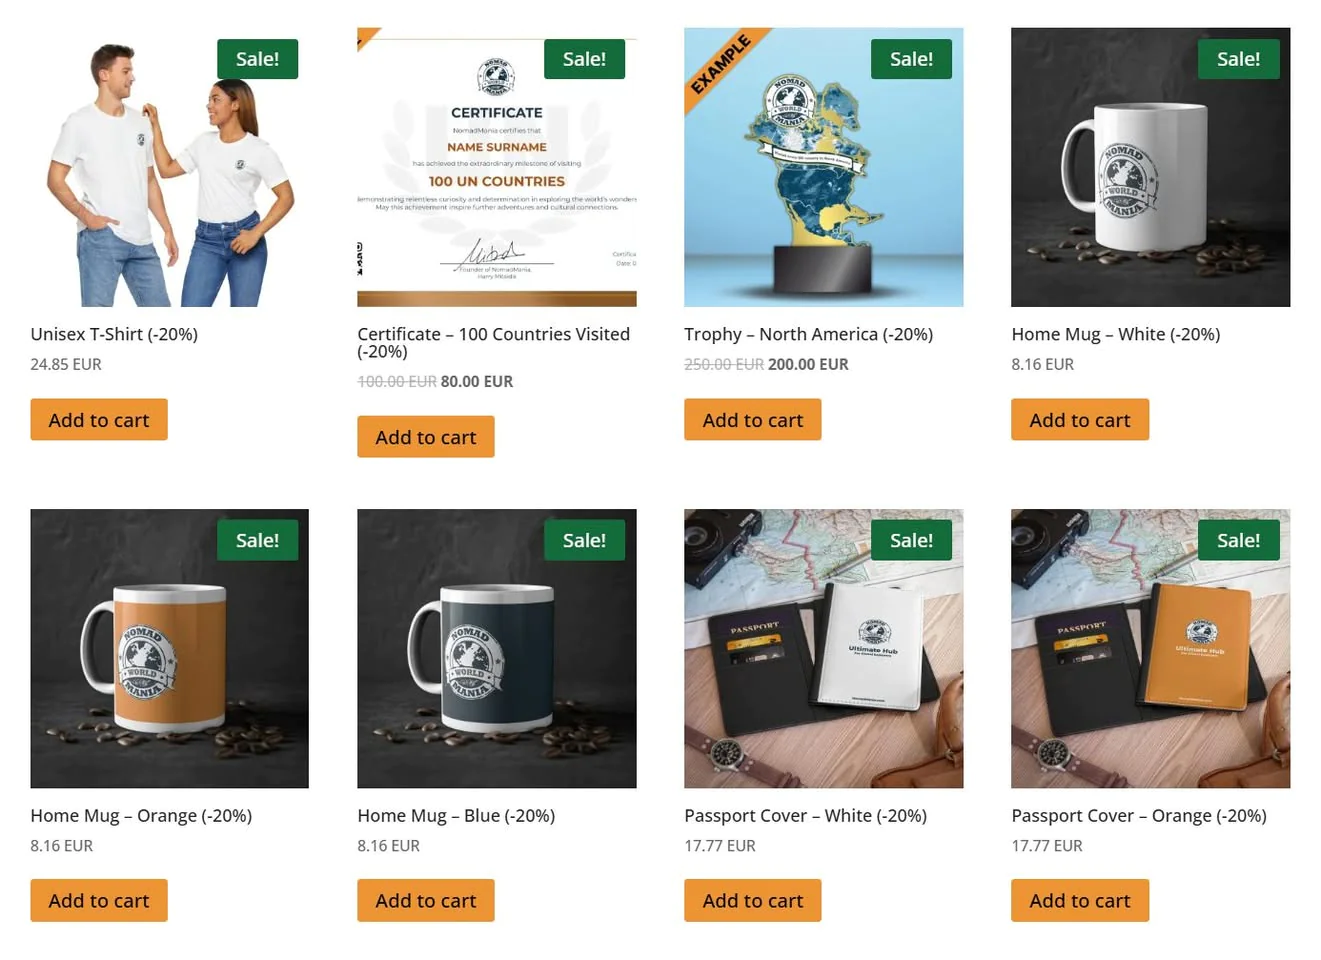This screenshot has width=1321, height=960.
Task: Open the blue Home Mug product image
Action: coord(497,649)
